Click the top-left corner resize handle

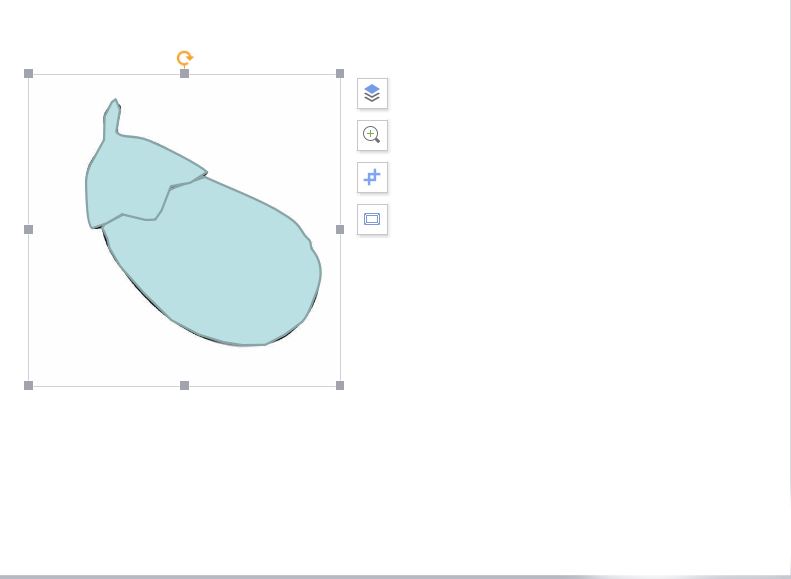tap(28, 74)
